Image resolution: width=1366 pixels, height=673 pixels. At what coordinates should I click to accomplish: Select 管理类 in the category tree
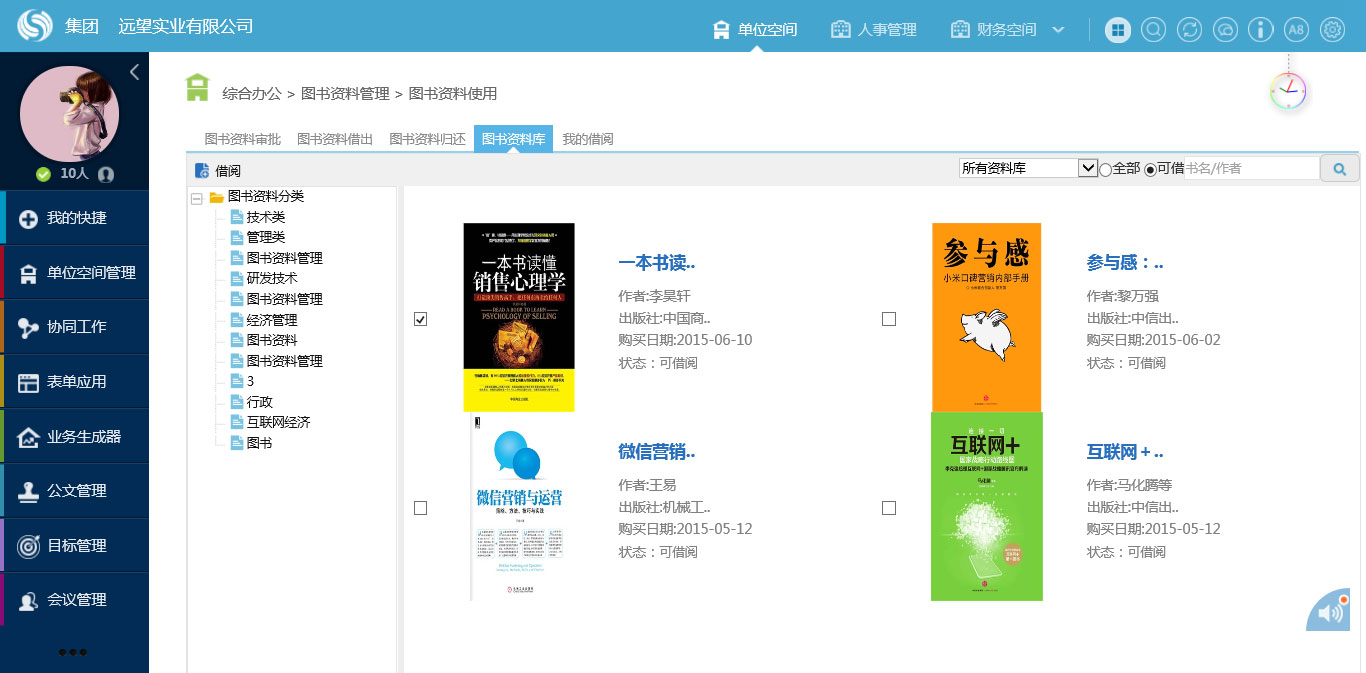(x=266, y=237)
